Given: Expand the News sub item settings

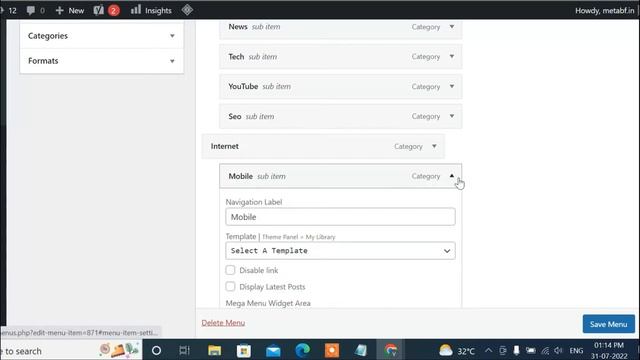Looking at the screenshot, I should point(452,27).
